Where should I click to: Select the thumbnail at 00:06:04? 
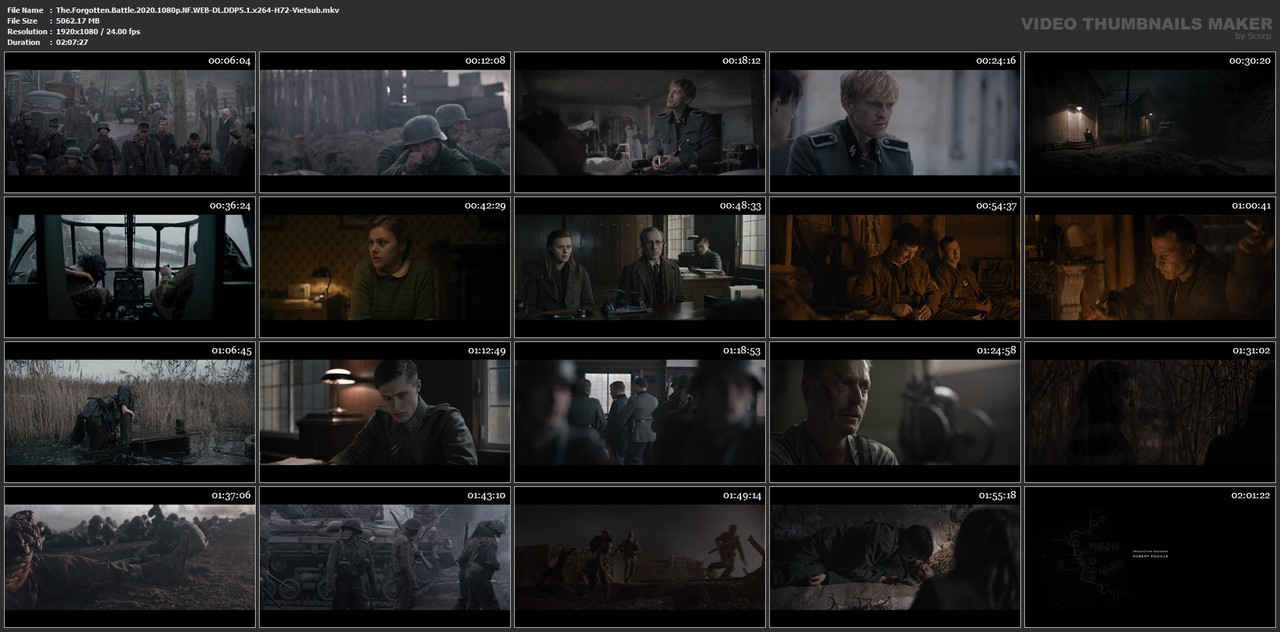tap(130, 122)
